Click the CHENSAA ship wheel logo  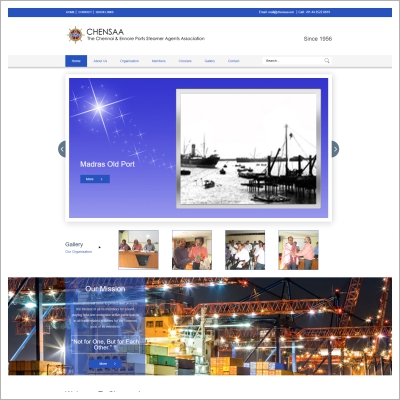(76, 35)
